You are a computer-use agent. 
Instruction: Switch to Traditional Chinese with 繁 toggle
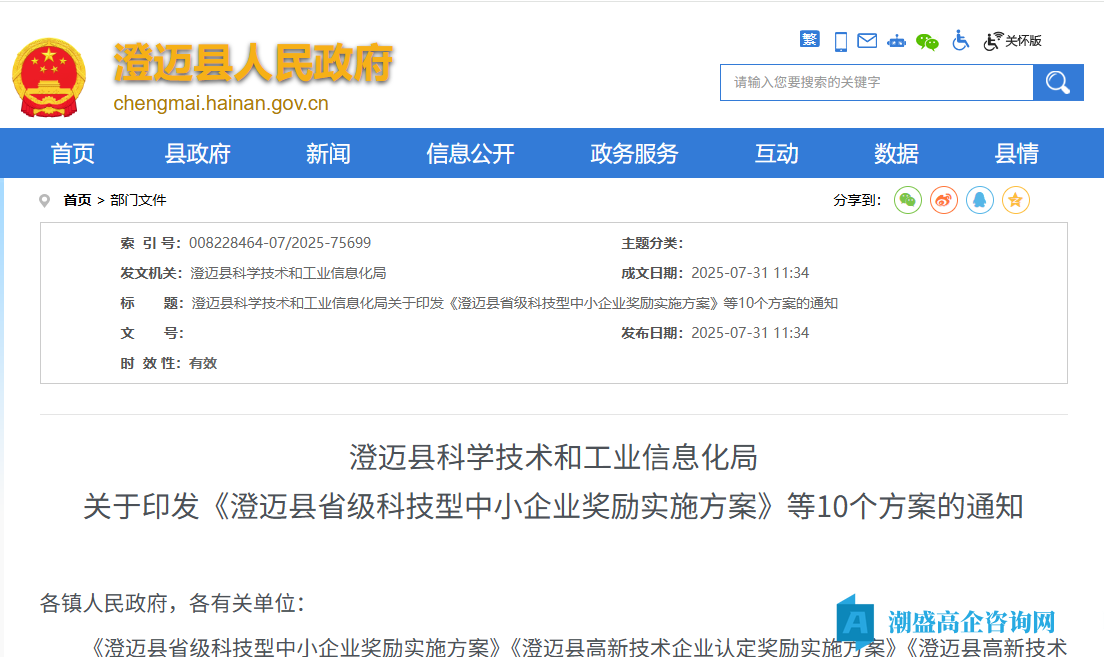(810, 40)
